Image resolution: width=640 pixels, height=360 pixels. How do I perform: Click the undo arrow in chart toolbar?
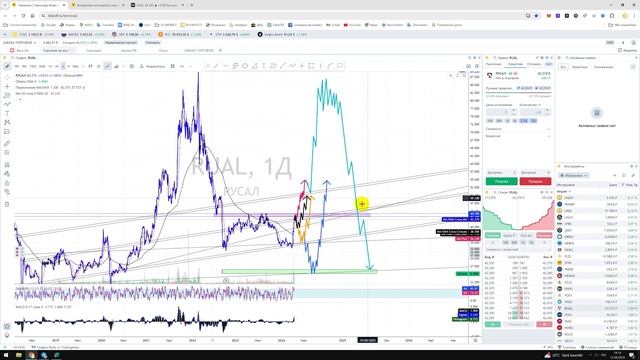tap(182, 66)
